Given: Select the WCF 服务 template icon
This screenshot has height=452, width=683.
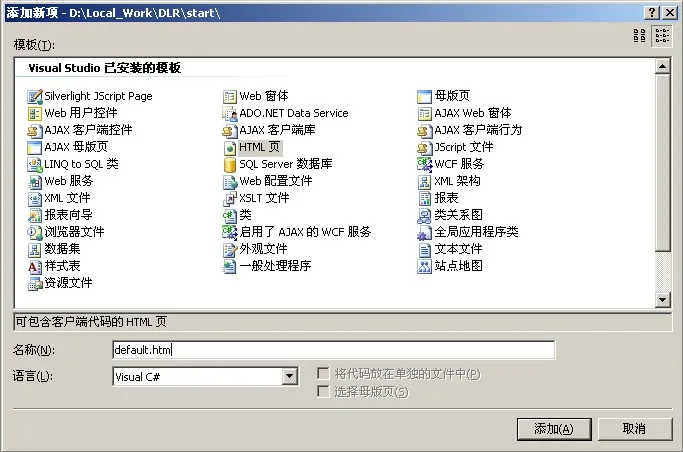Looking at the screenshot, I should click(424, 164).
